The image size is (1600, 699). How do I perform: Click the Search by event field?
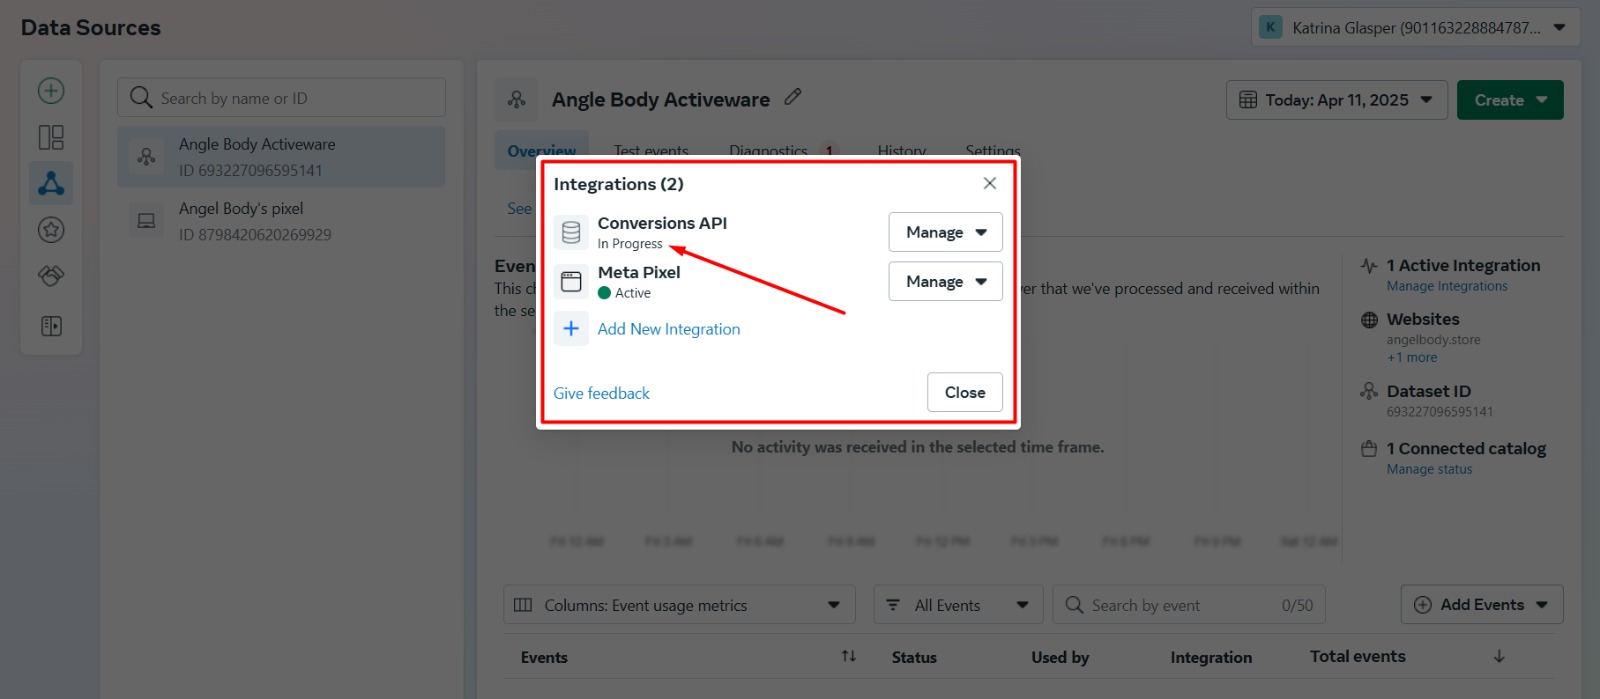pos(1188,605)
